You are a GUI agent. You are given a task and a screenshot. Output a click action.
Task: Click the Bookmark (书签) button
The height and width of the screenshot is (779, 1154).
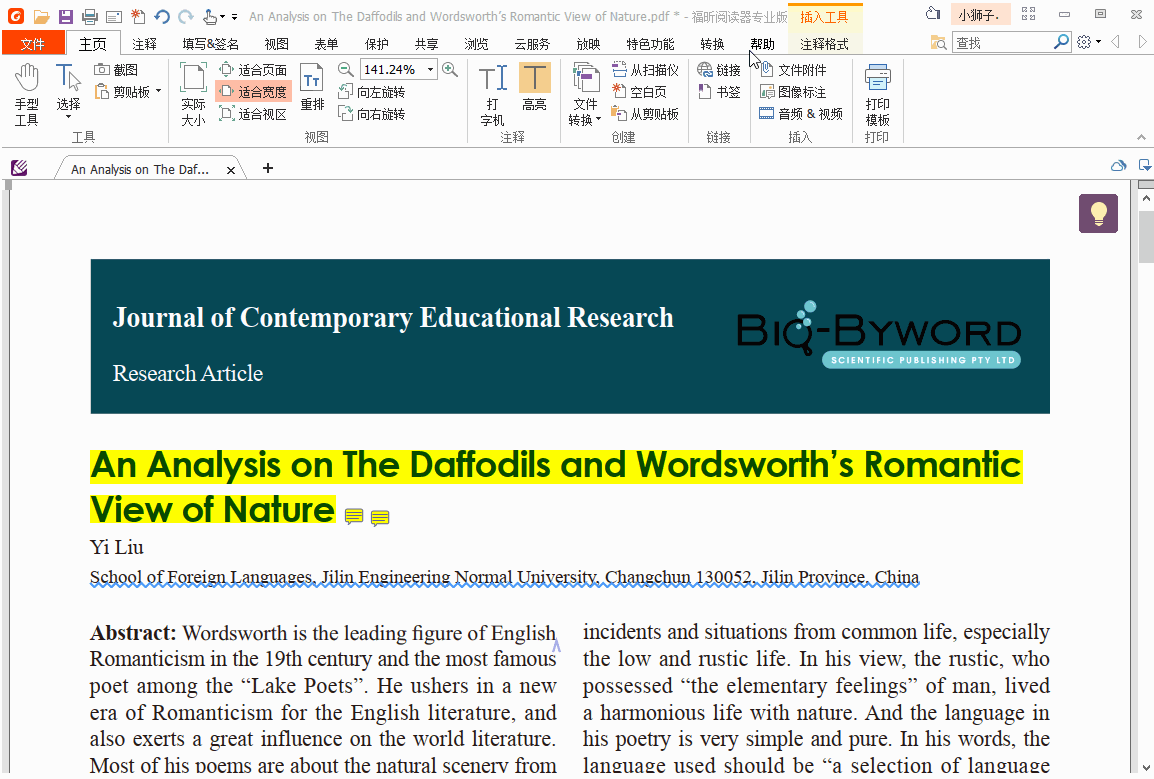point(719,92)
